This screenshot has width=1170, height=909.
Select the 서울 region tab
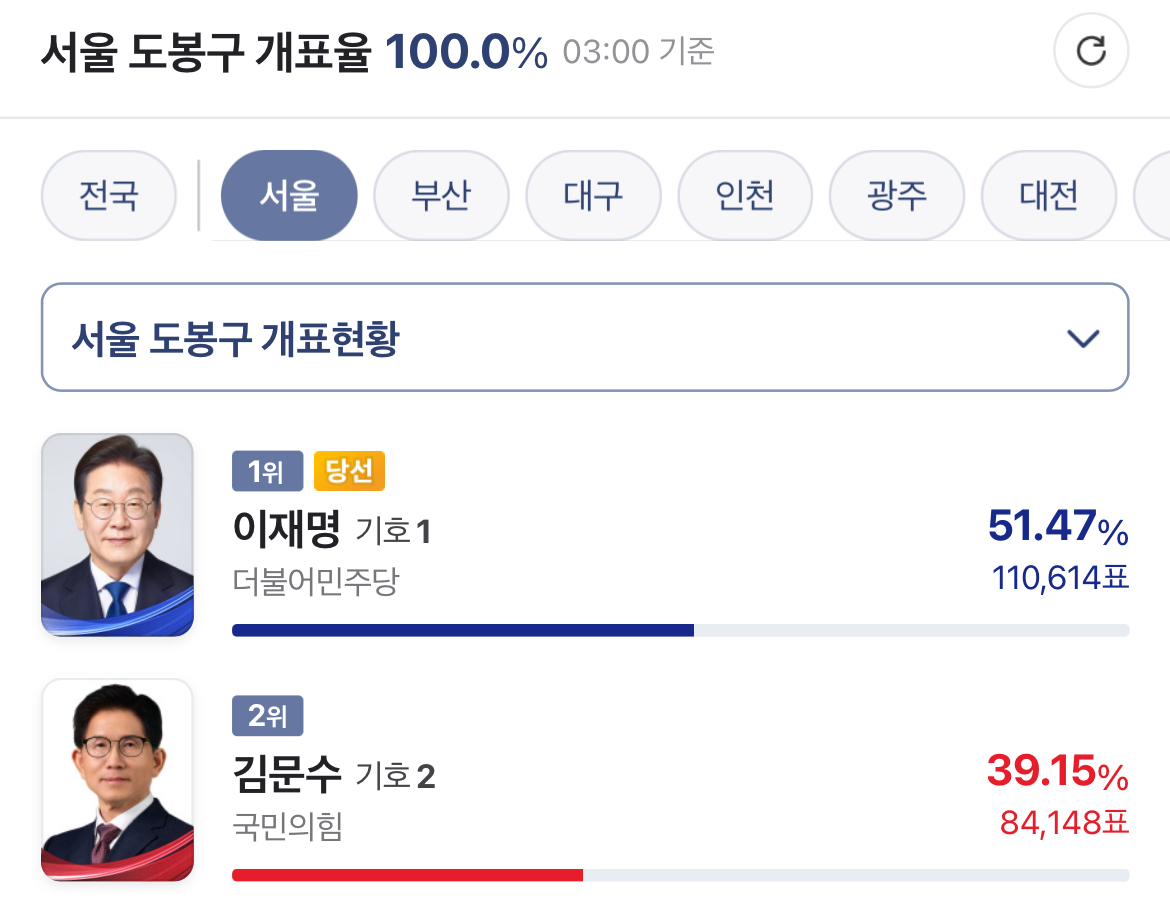point(289,196)
